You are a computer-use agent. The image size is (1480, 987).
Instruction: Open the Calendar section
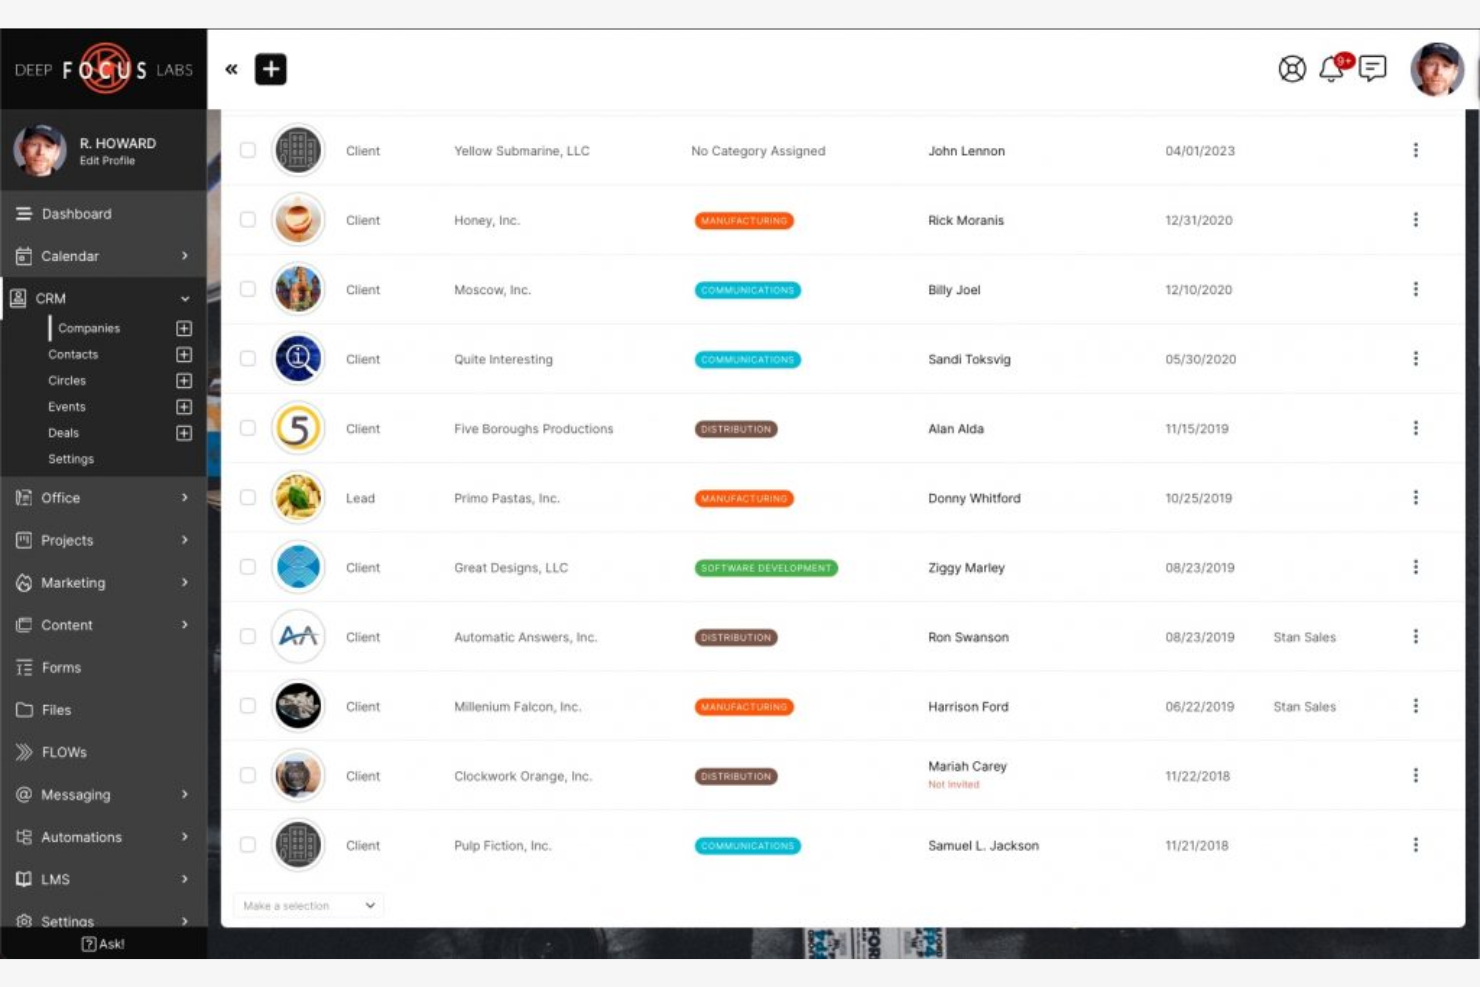tap(72, 256)
